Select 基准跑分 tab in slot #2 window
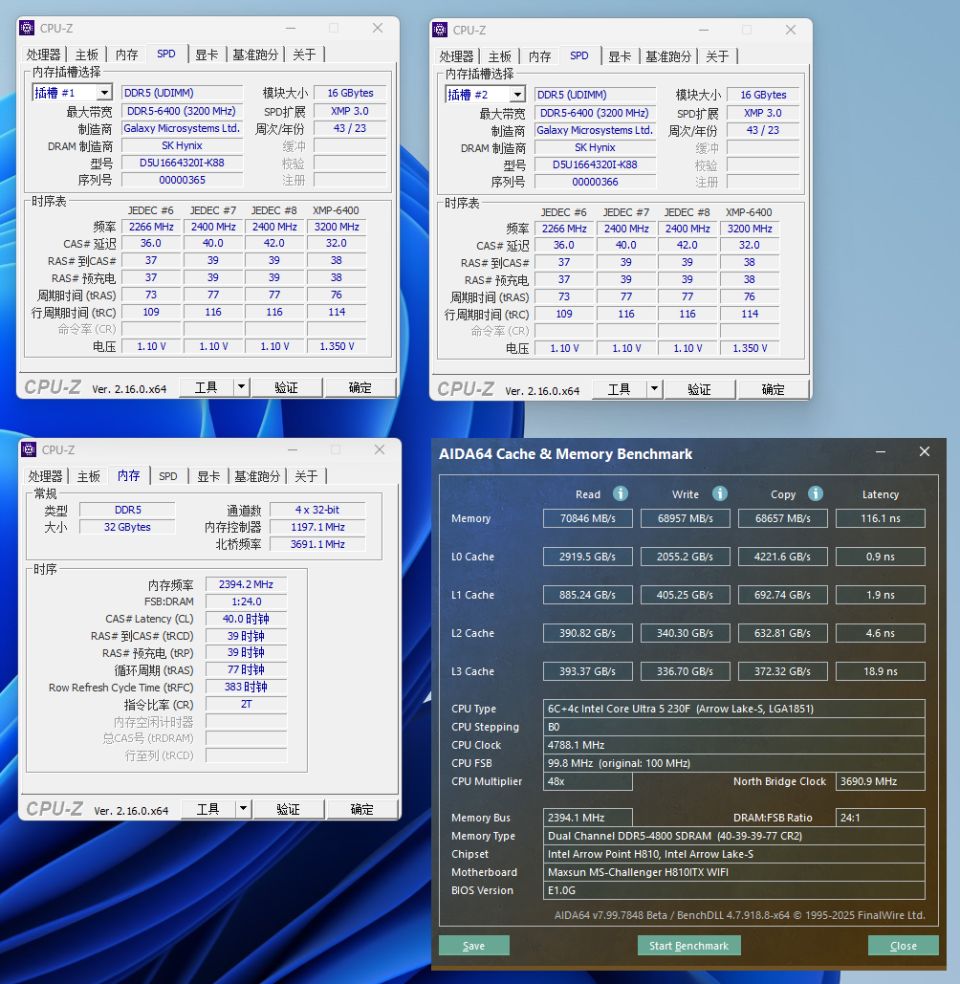Viewport: 960px width, 984px height. [x=668, y=56]
